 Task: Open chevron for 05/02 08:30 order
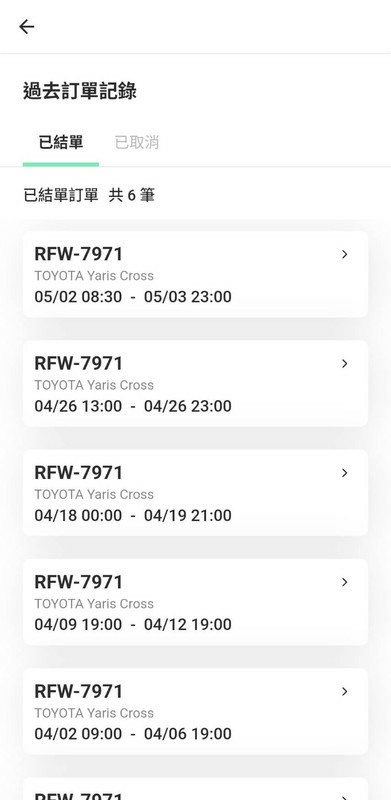345,254
